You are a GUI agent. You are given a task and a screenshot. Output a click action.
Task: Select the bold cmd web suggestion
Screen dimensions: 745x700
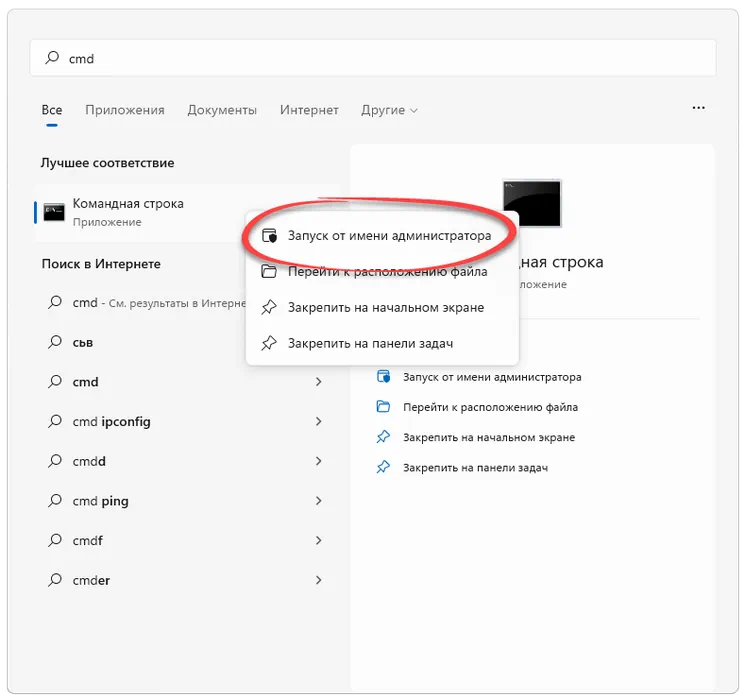188,382
